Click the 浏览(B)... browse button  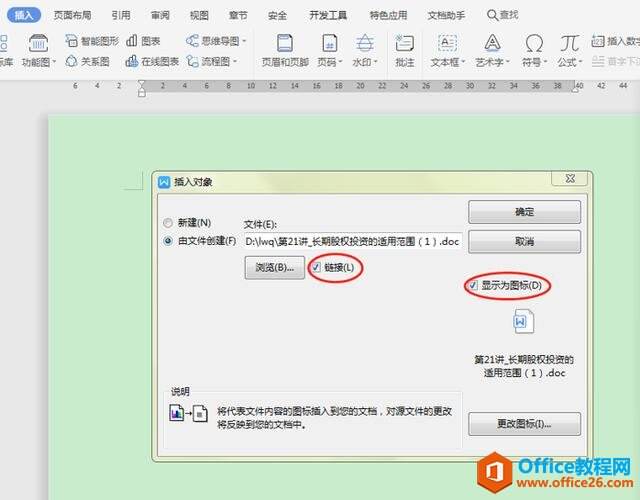pos(275,268)
